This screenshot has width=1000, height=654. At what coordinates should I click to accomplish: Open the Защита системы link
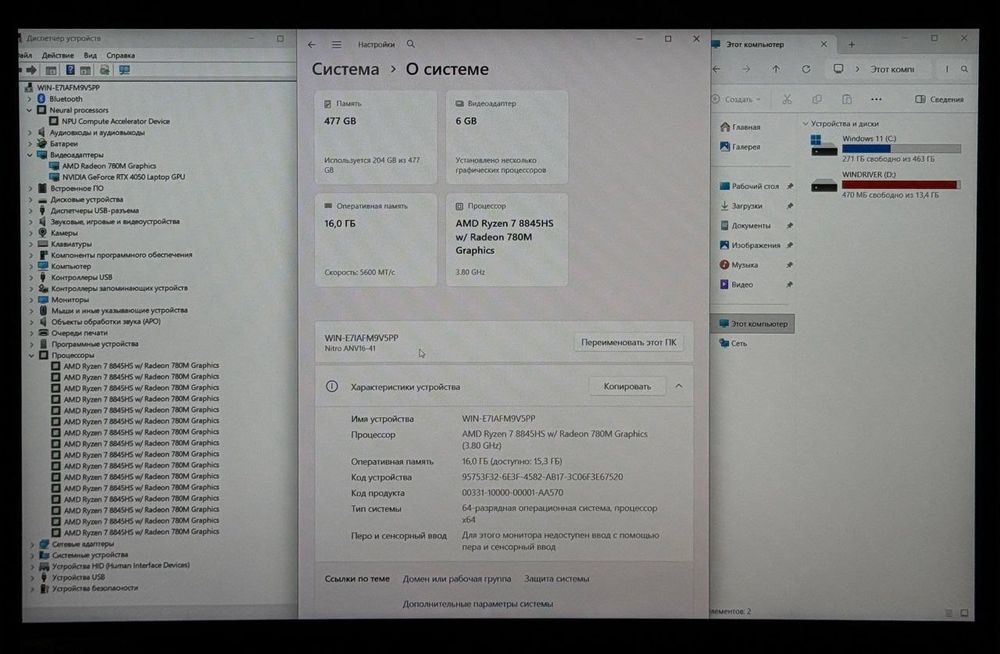tap(557, 579)
